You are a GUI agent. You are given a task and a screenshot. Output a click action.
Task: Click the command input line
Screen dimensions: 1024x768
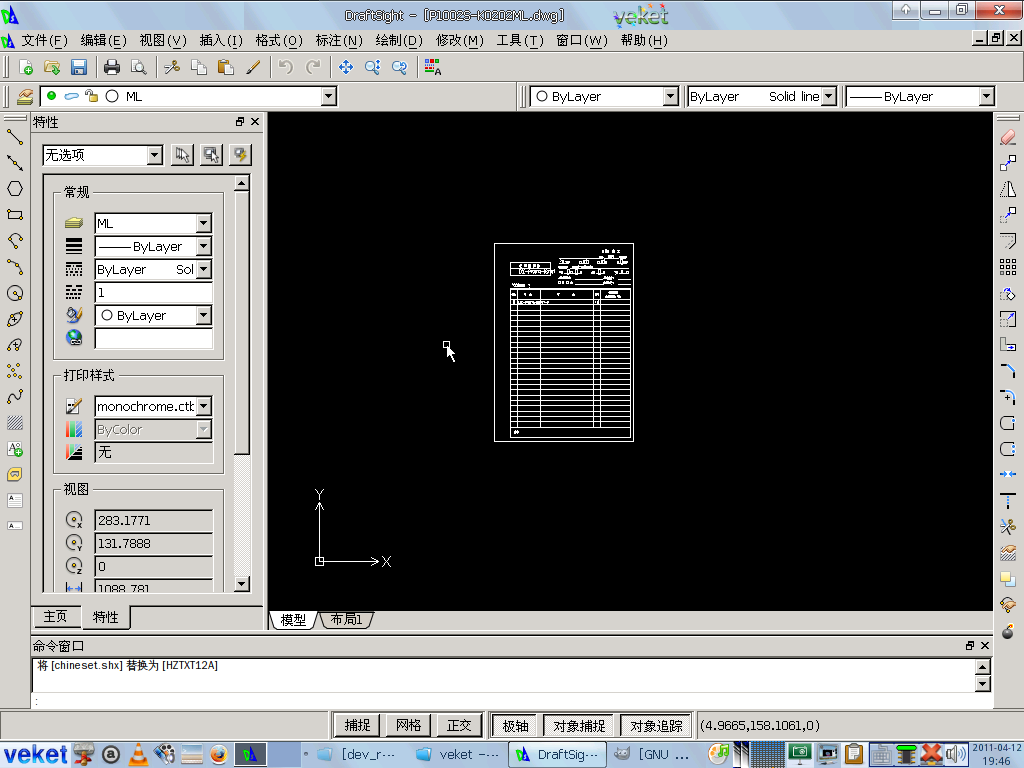512,701
